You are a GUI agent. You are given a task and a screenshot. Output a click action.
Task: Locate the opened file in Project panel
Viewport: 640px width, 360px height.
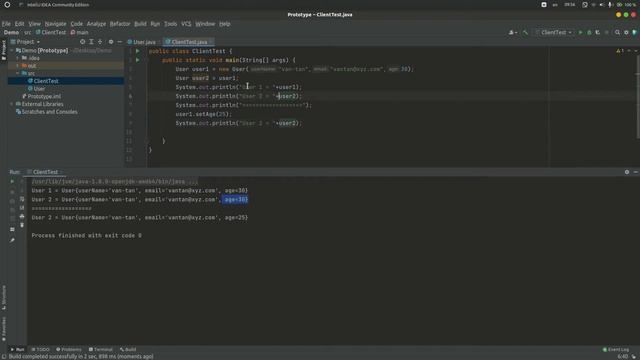click(82, 42)
